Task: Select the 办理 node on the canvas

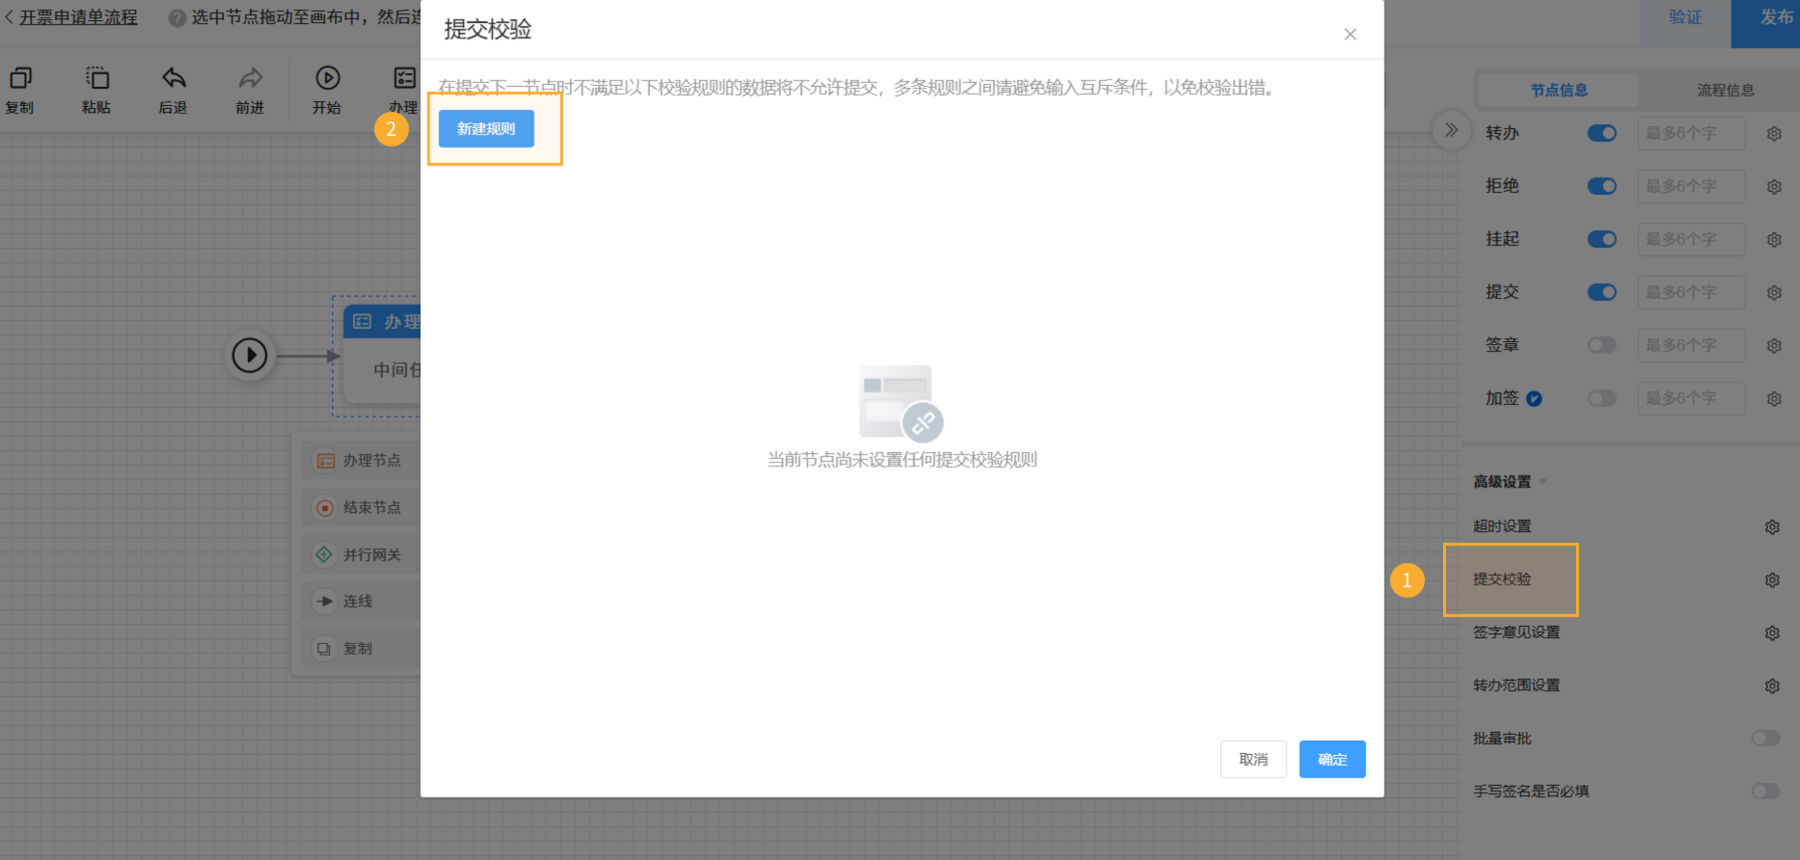Action: [x=382, y=355]
